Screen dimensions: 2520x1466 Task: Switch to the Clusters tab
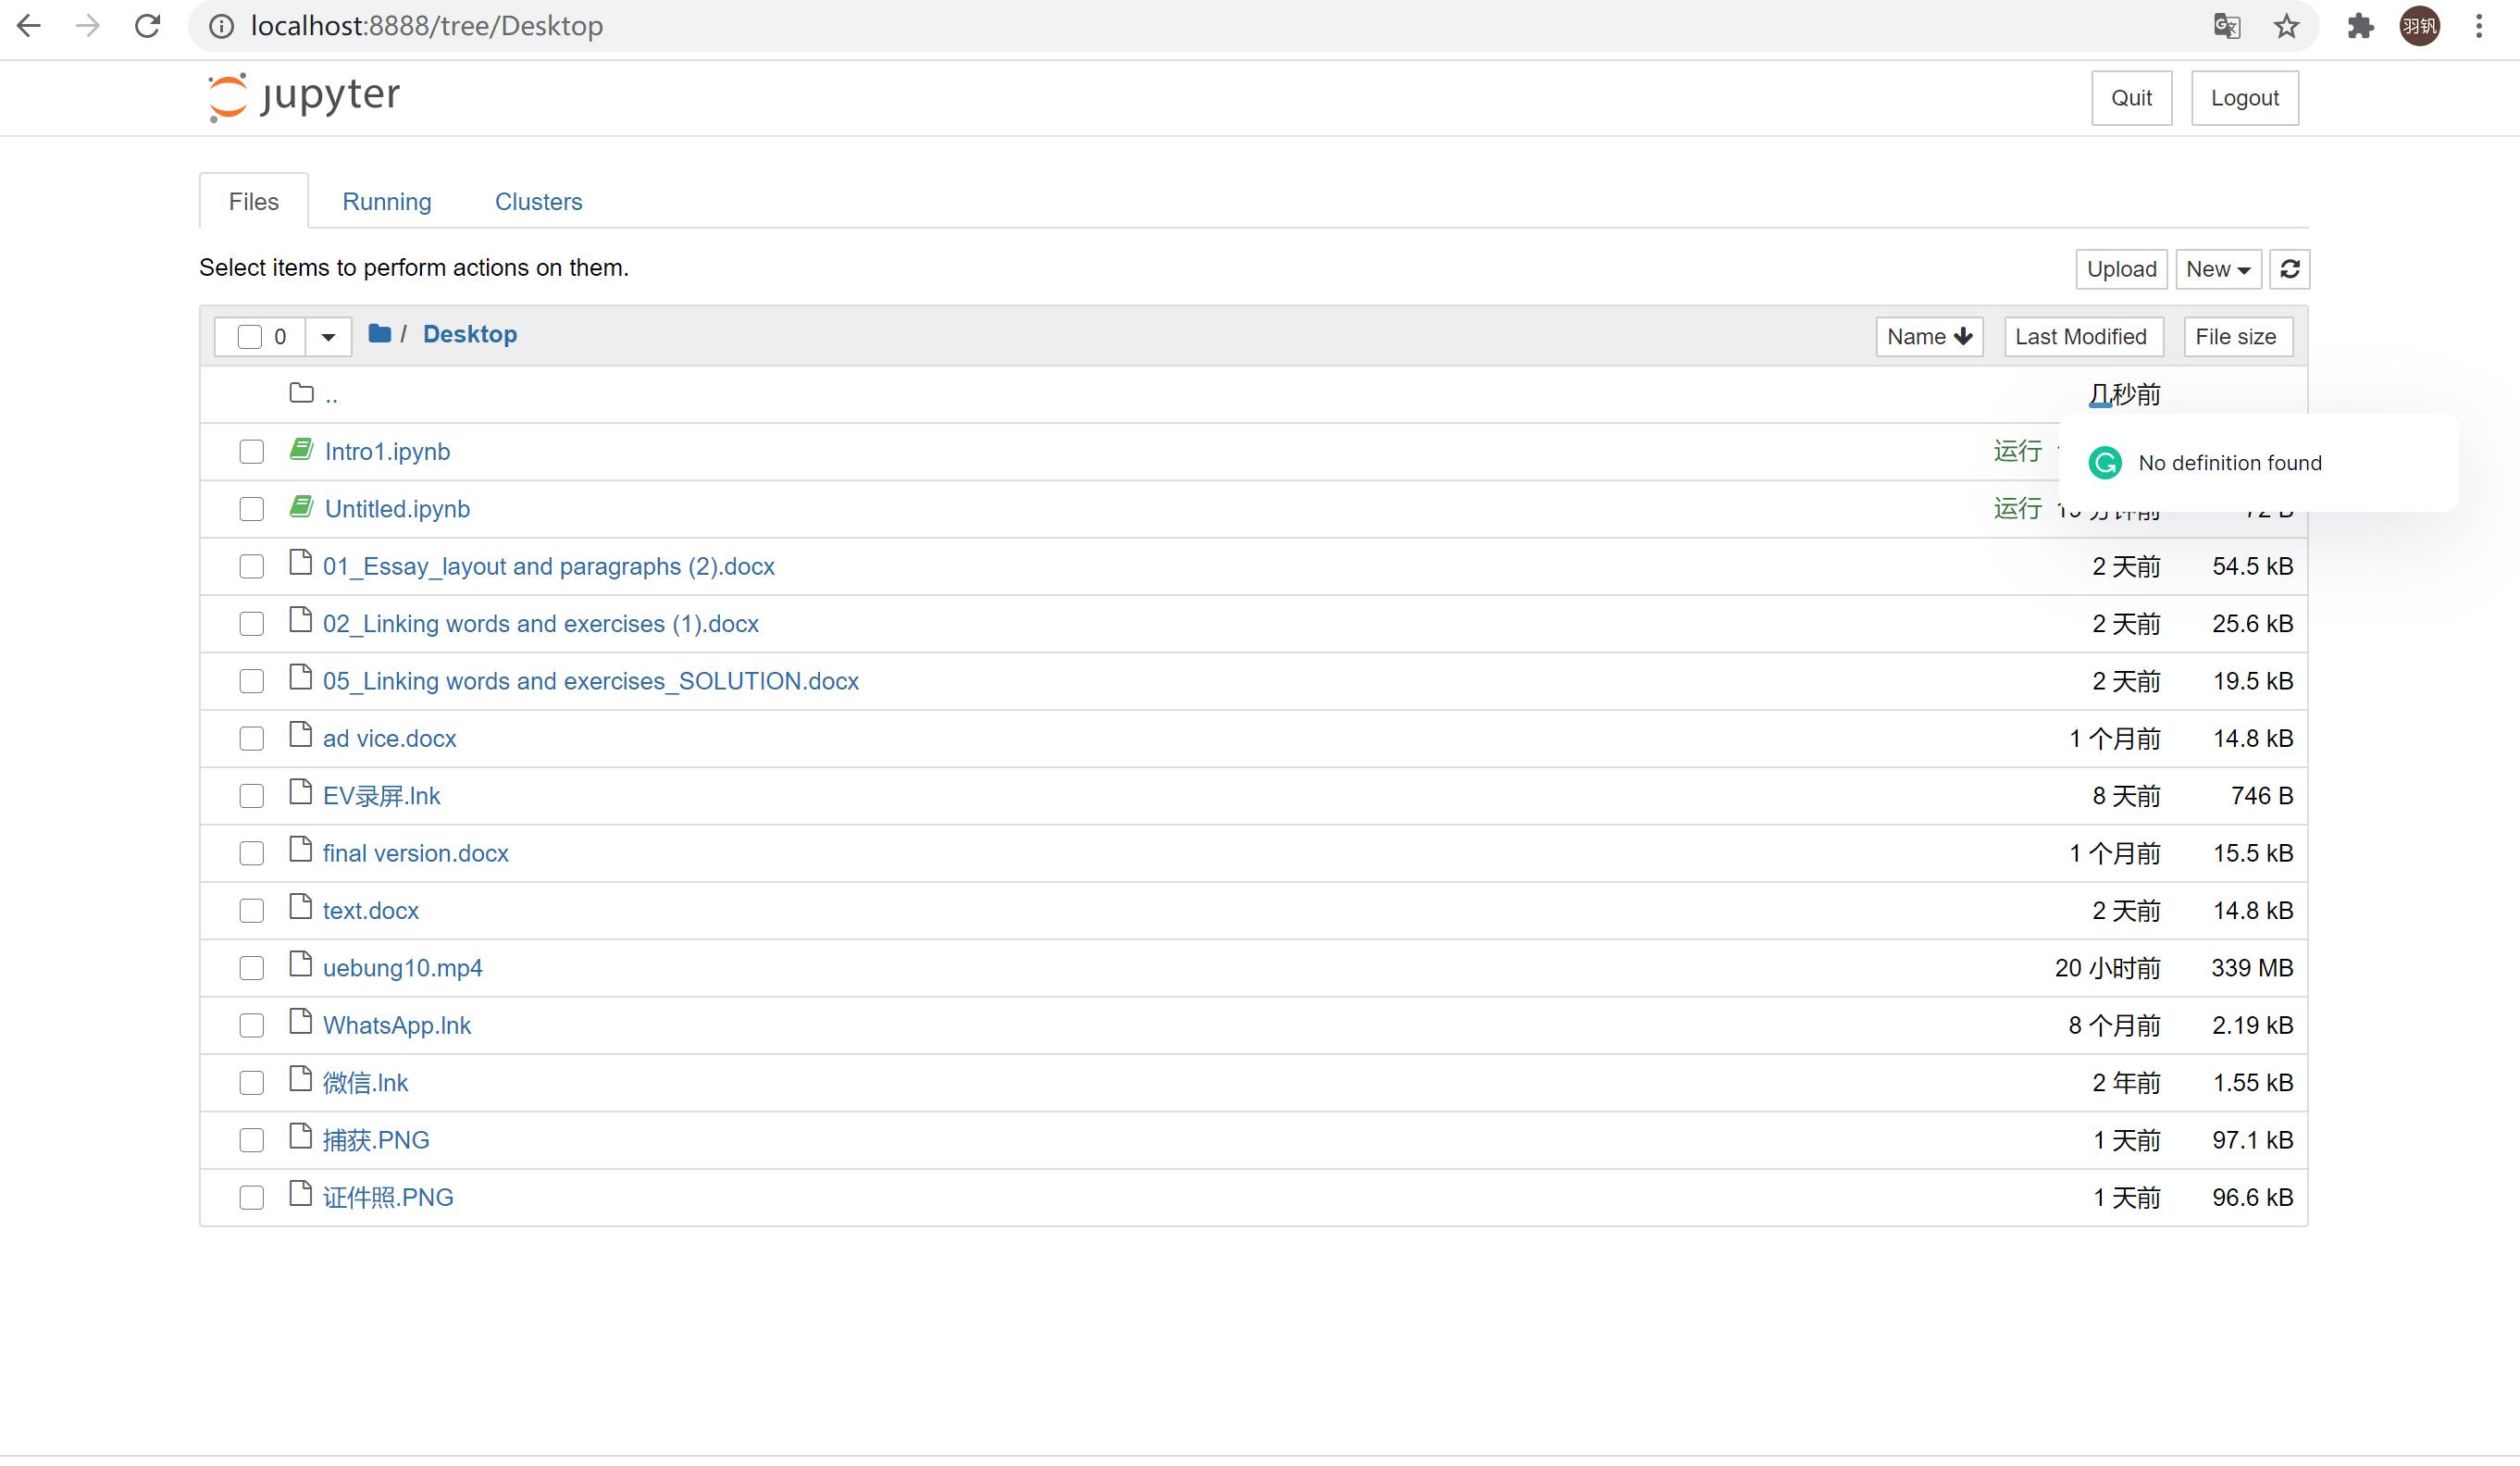pyautogui.click(x=538, y=202)
